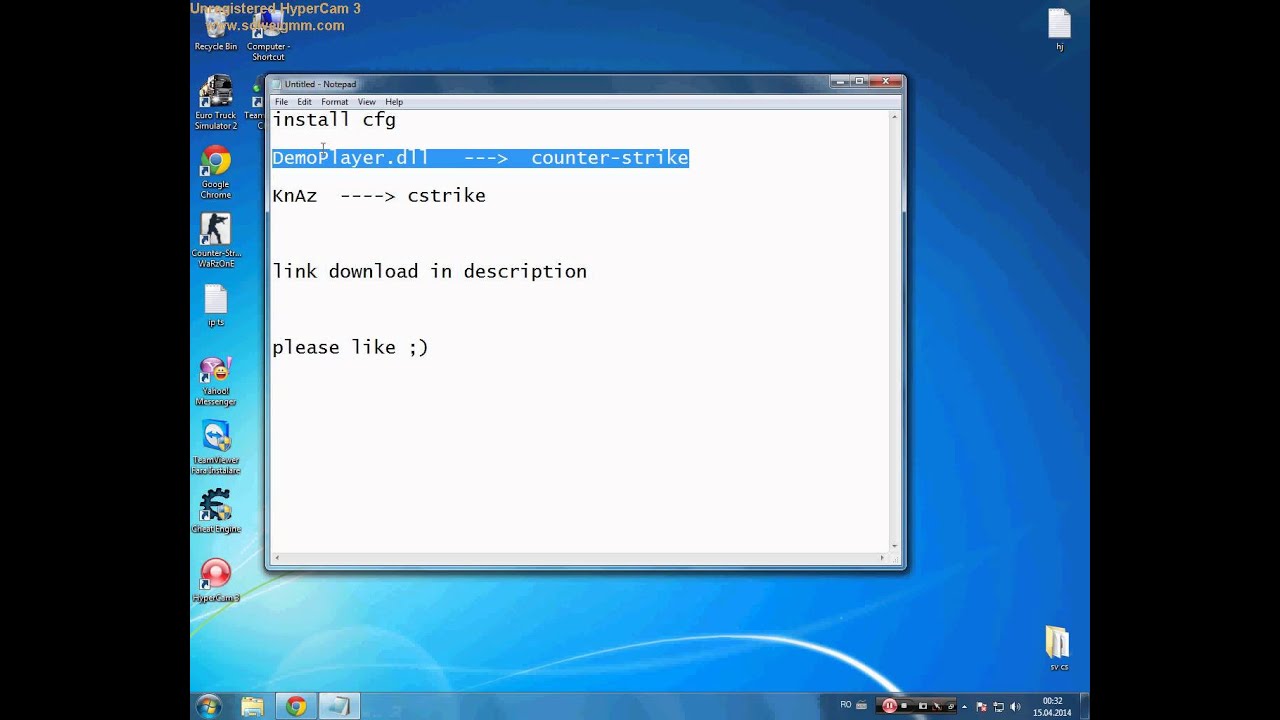Click the Notepad taskbar button

[x=339, y=706]
